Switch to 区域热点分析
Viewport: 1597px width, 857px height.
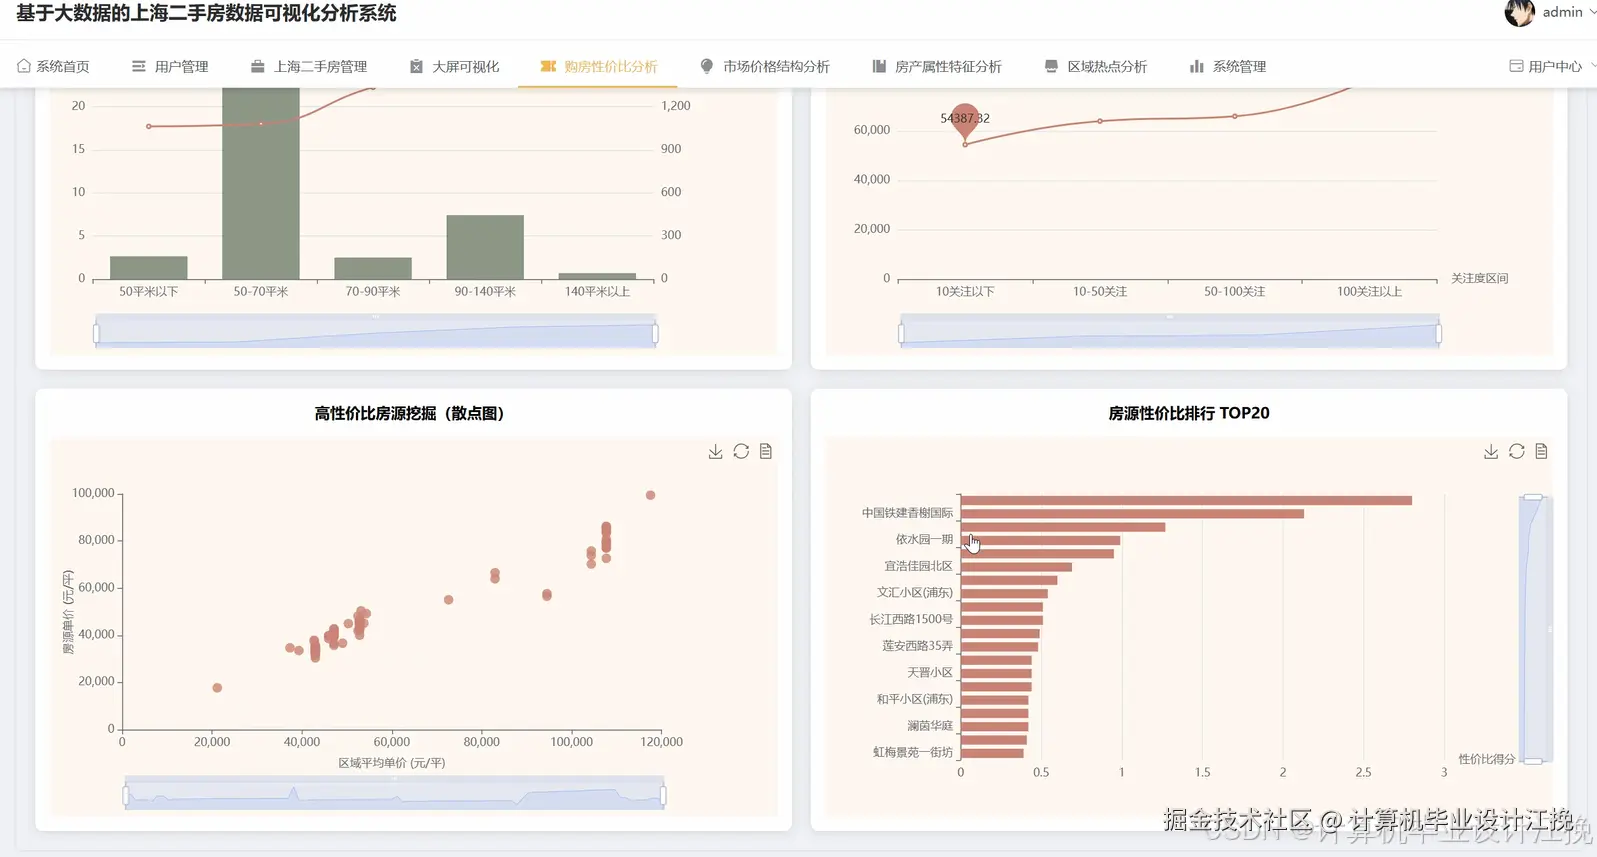click(x=1096, y=66)
